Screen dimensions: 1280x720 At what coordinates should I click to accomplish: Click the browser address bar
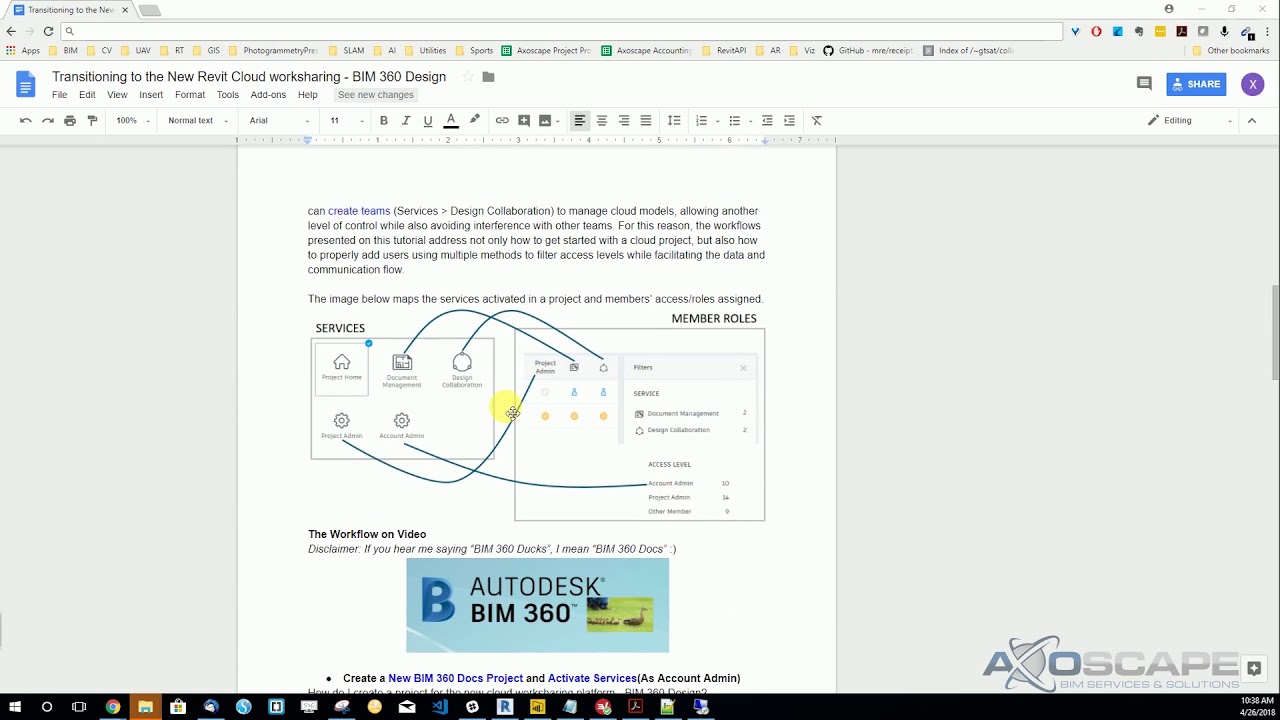click(561, 31)
